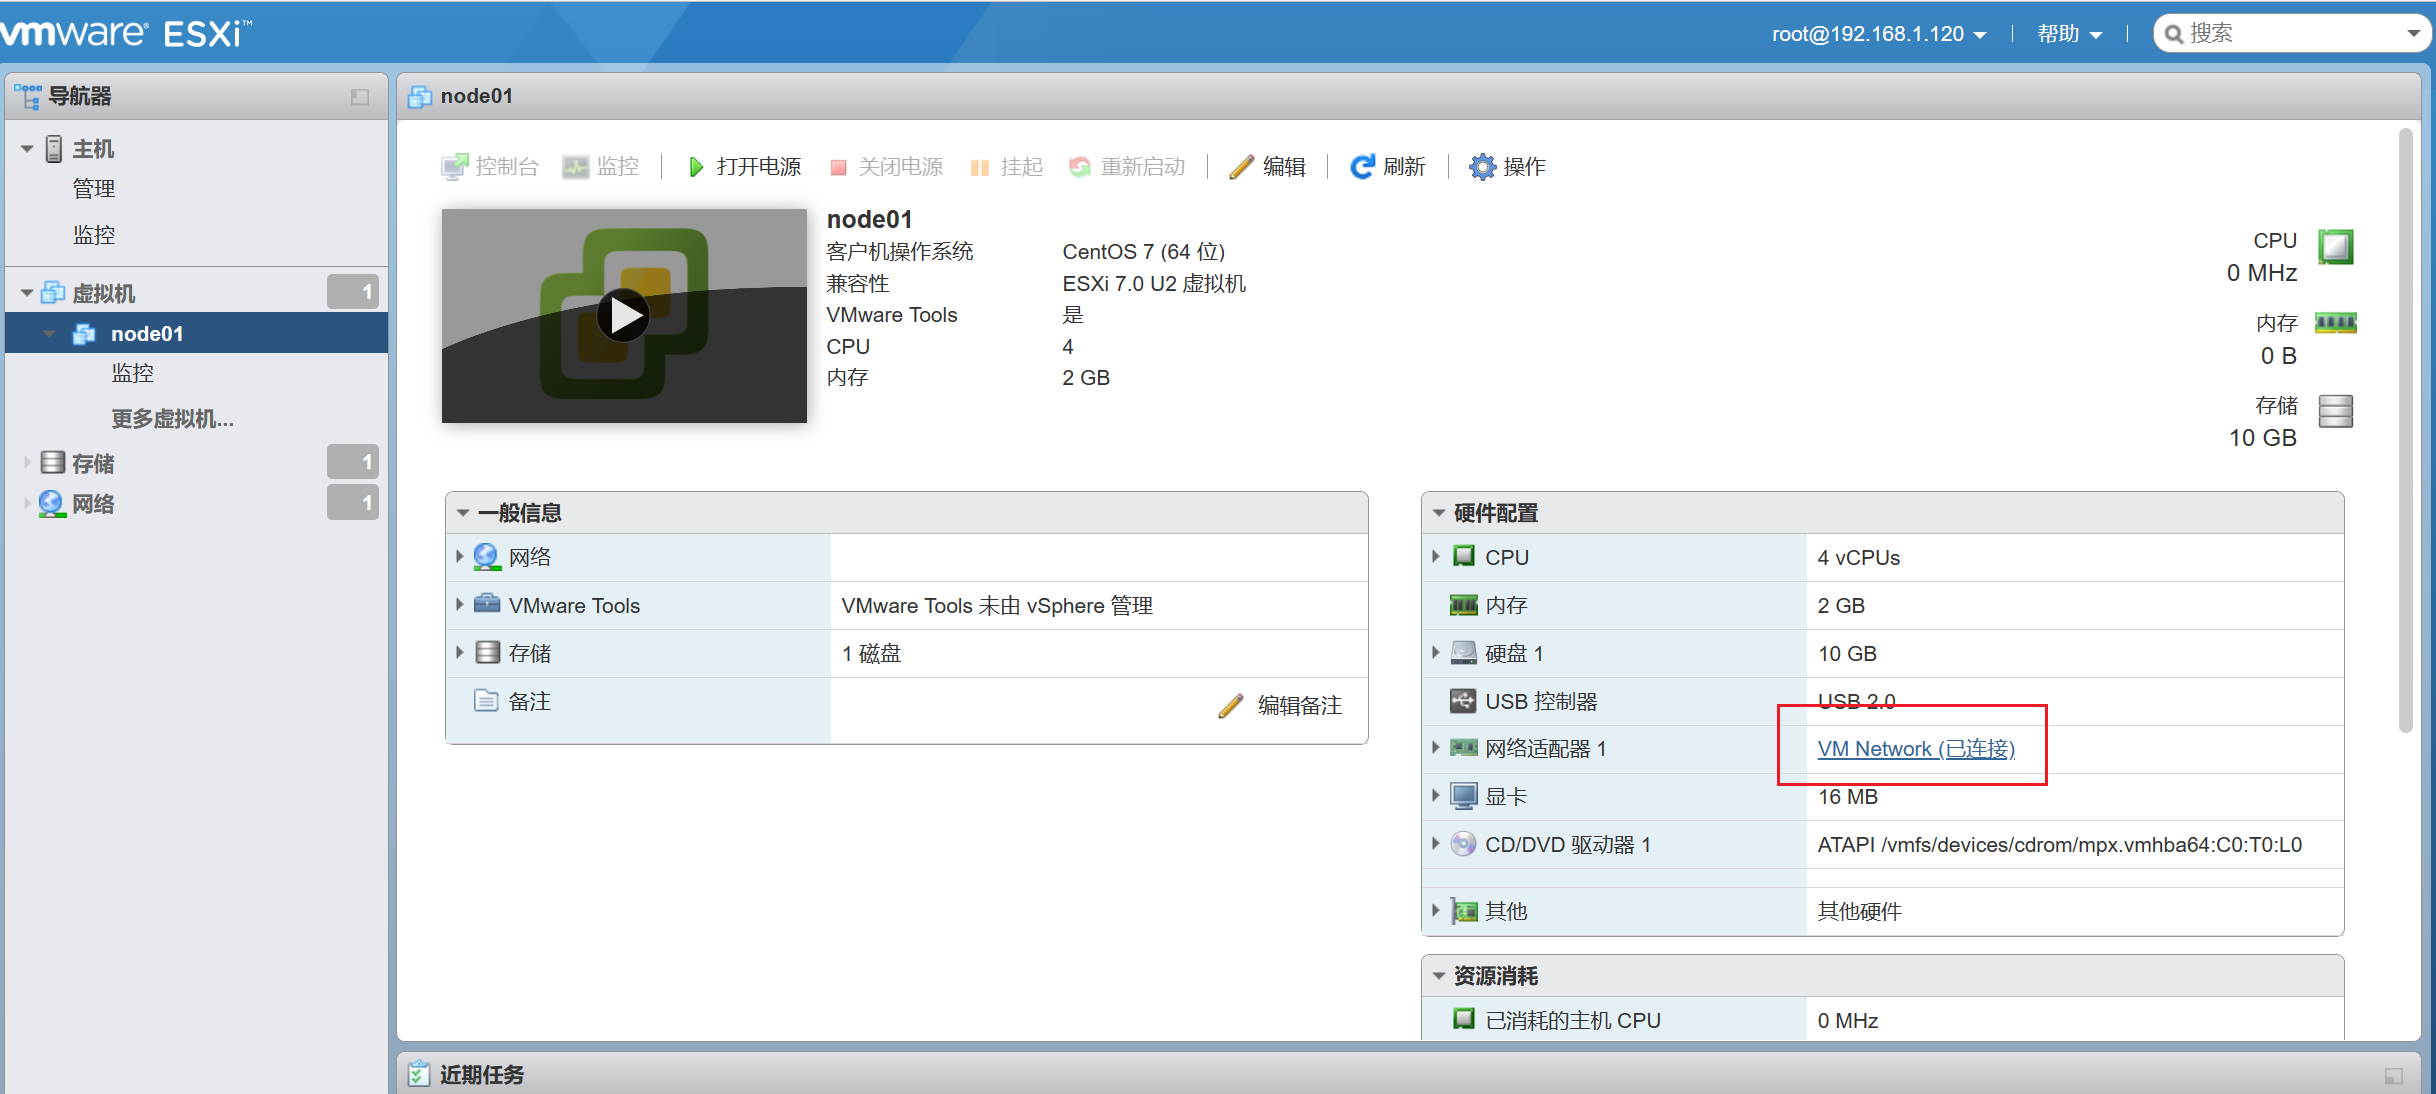Image resolution: width=2436 pixels, height=1094 pixels.
Task: Open Manage (管理) under Host
Action: (x=94, y=189)
